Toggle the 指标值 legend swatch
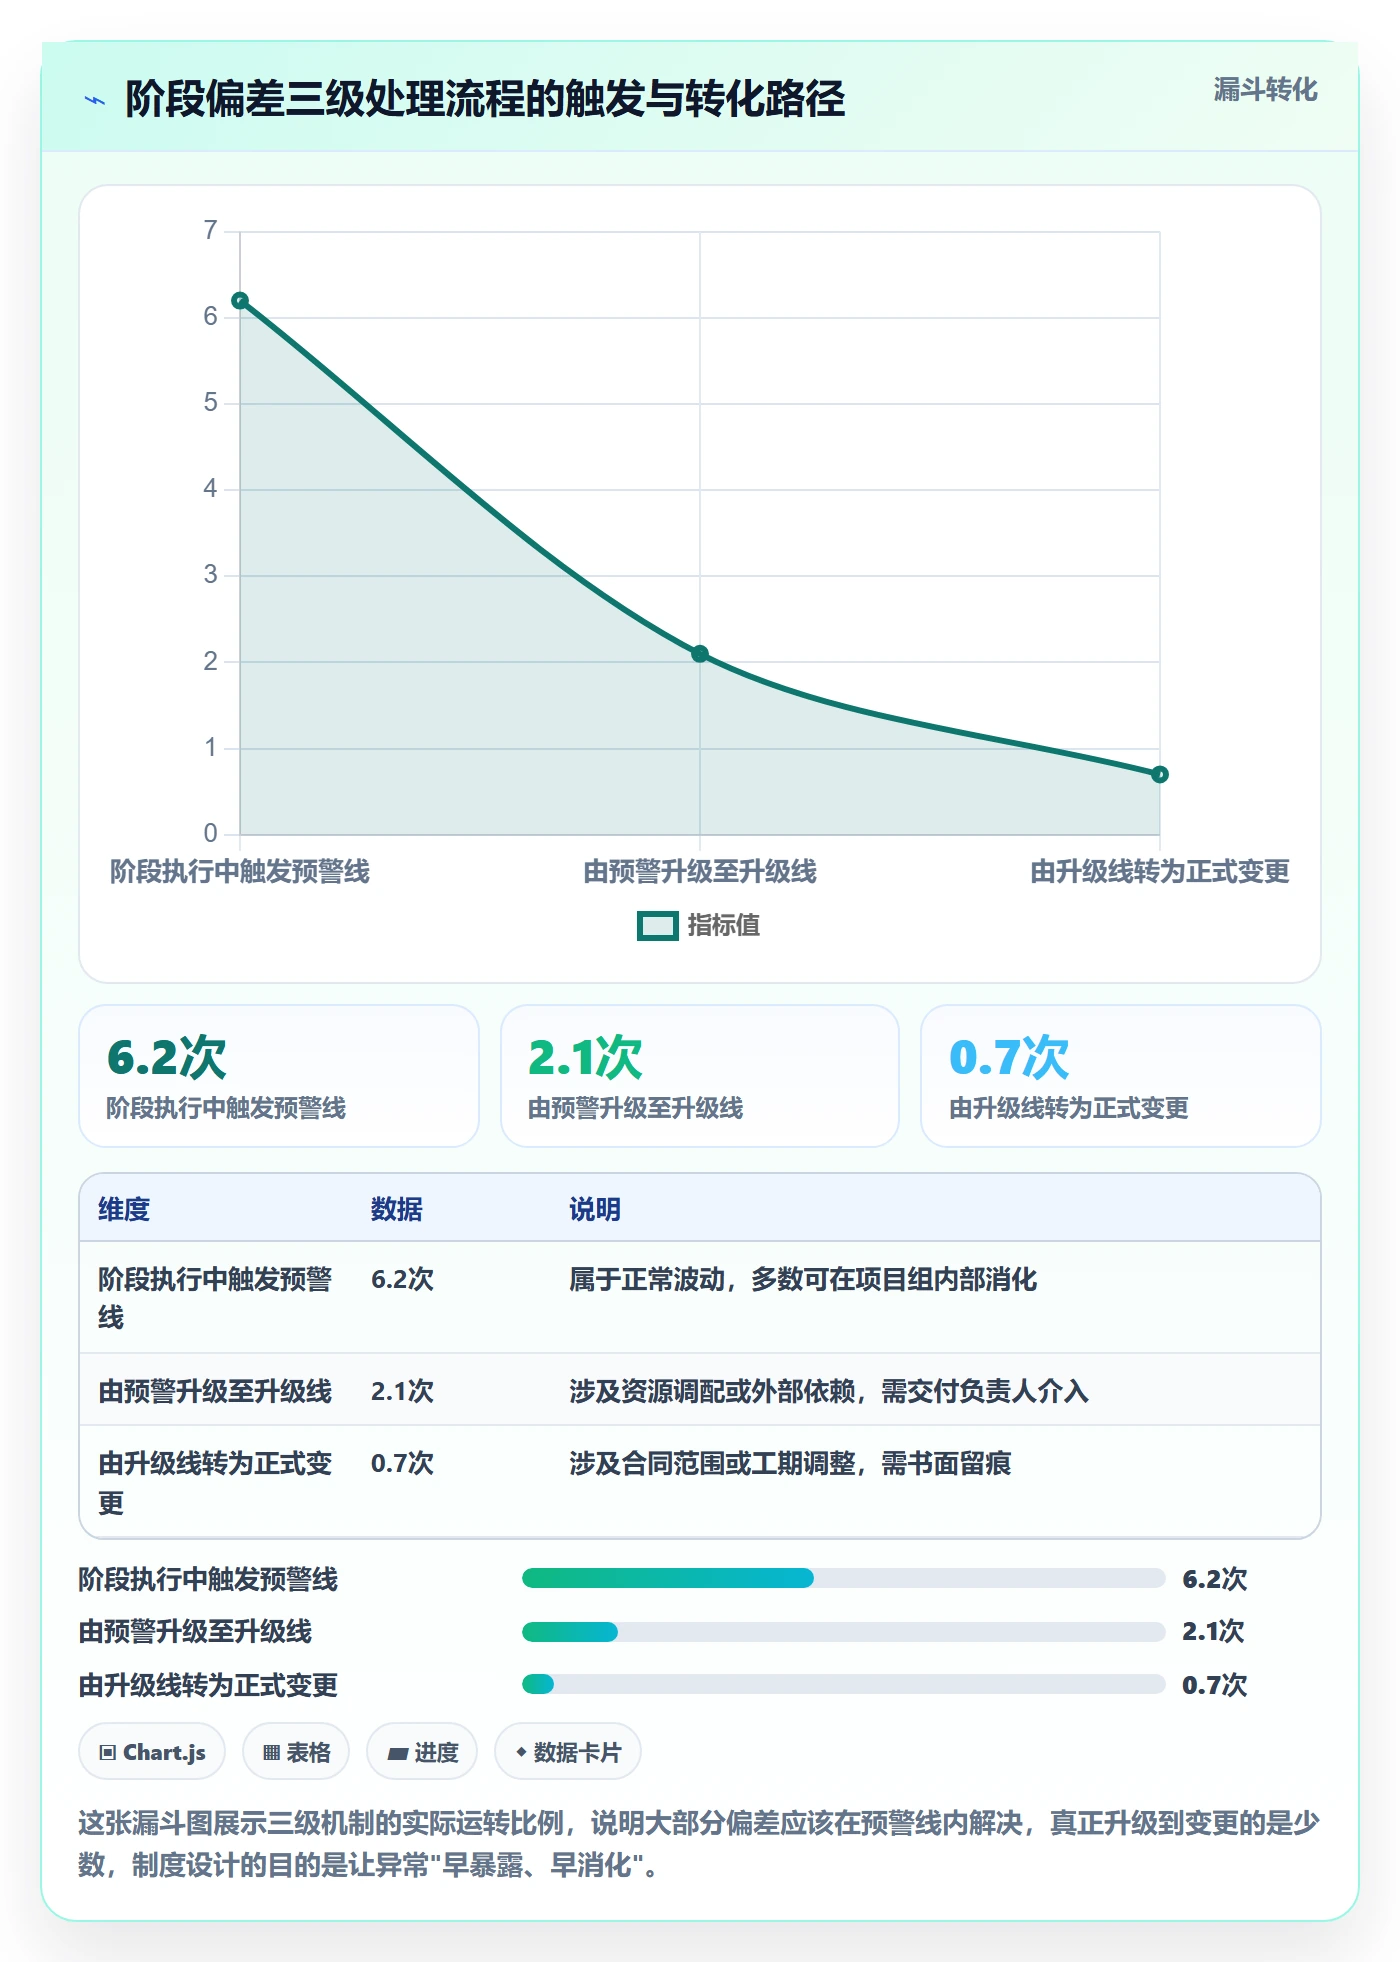 tap(658, 926)
